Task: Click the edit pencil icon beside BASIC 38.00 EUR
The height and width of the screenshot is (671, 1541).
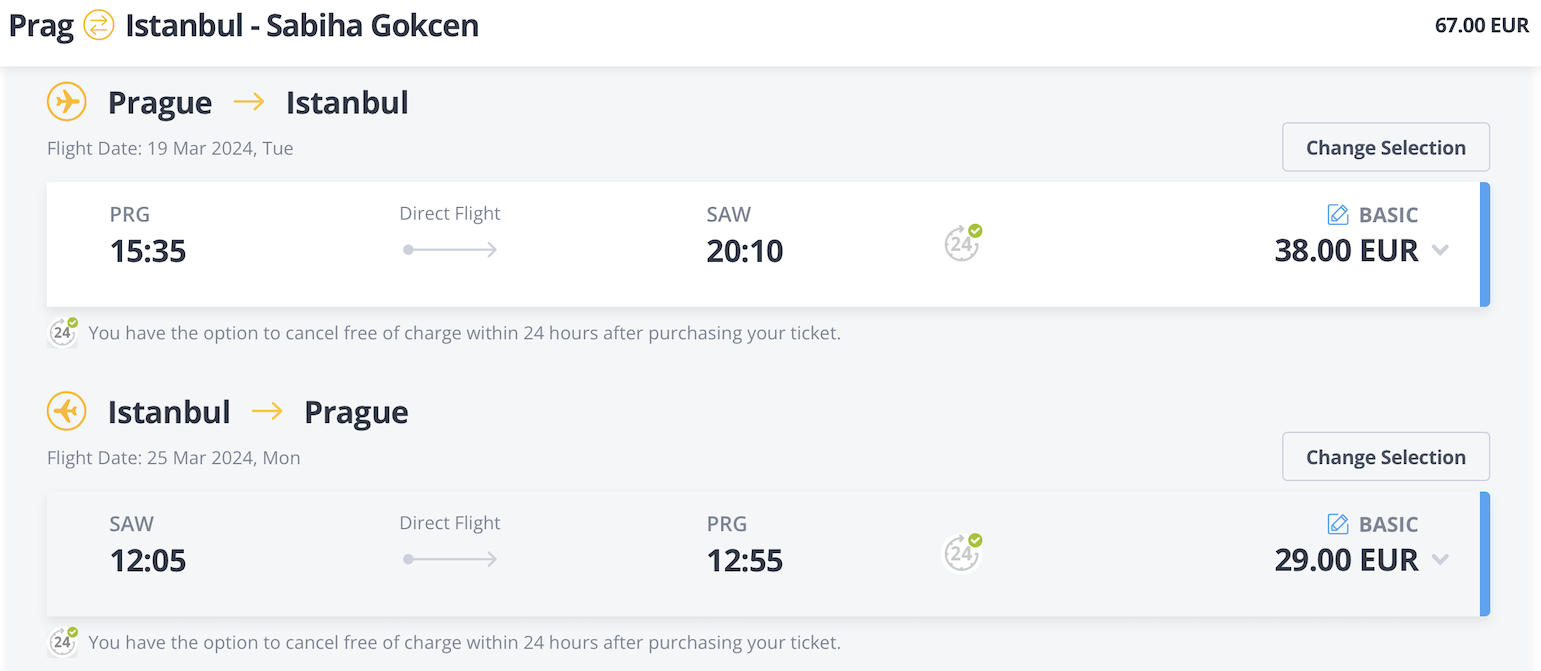Action: click(1337, 214)
